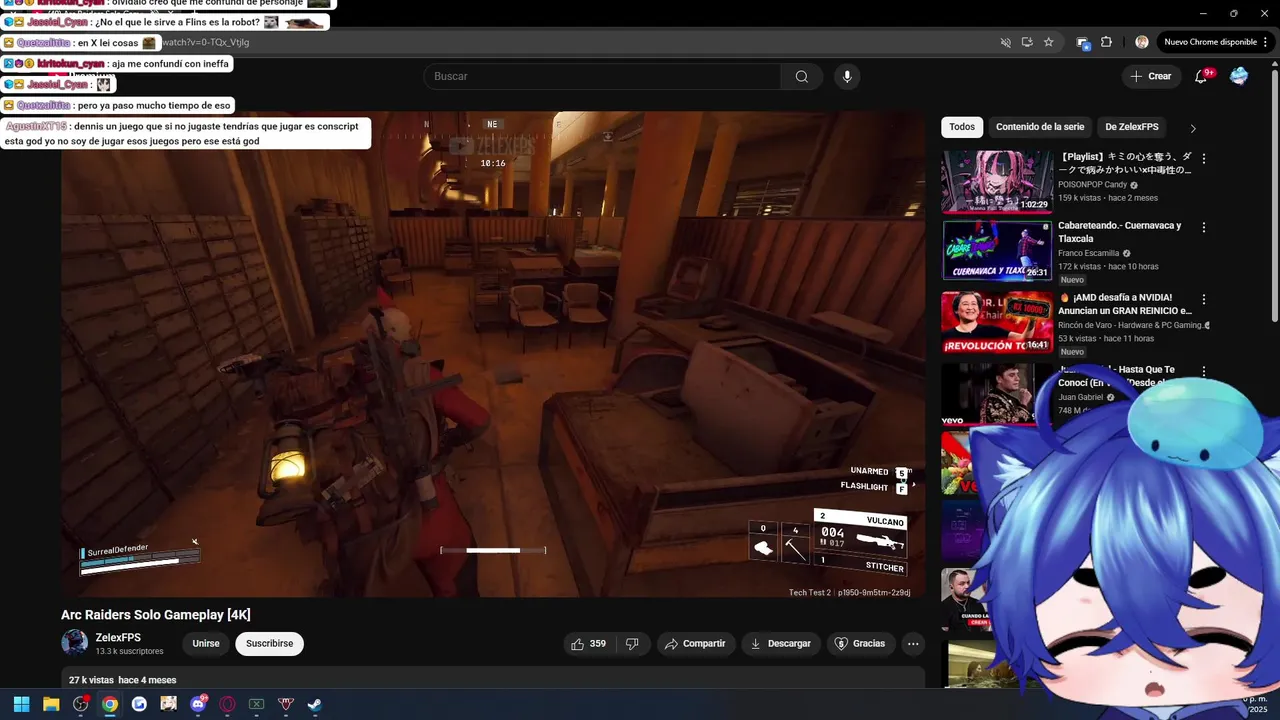Open Steam from the taskbar
This screenshot has width=1280, height=720.
click(x=315, y=704)
